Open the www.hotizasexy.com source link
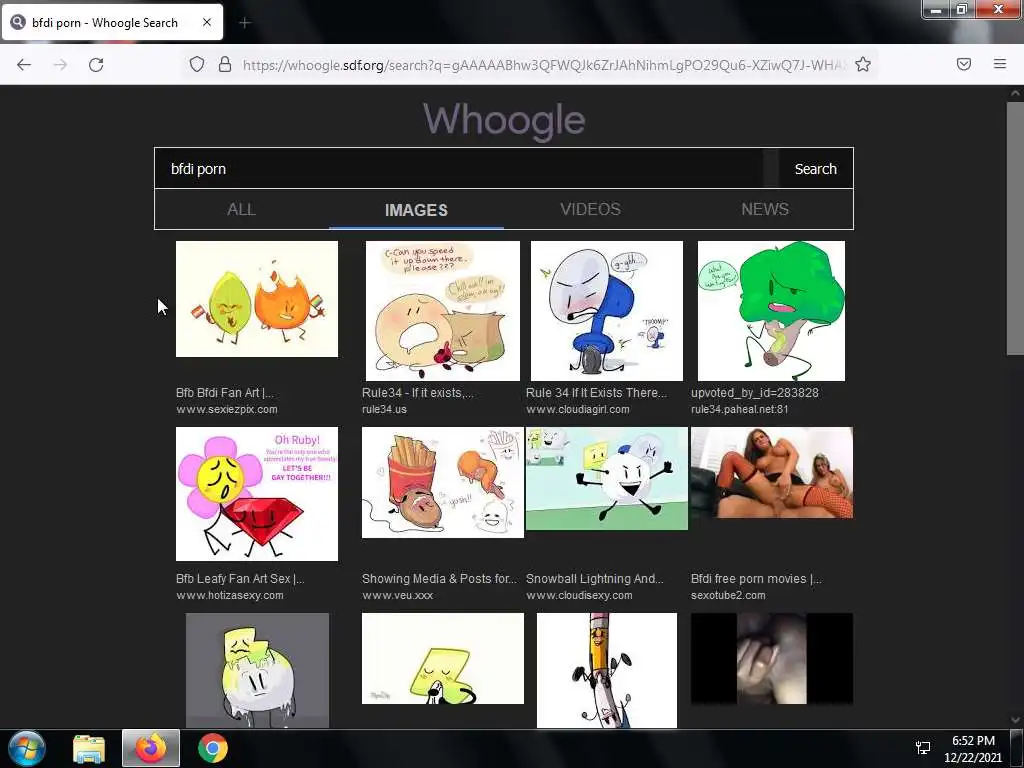 (229, 596)
